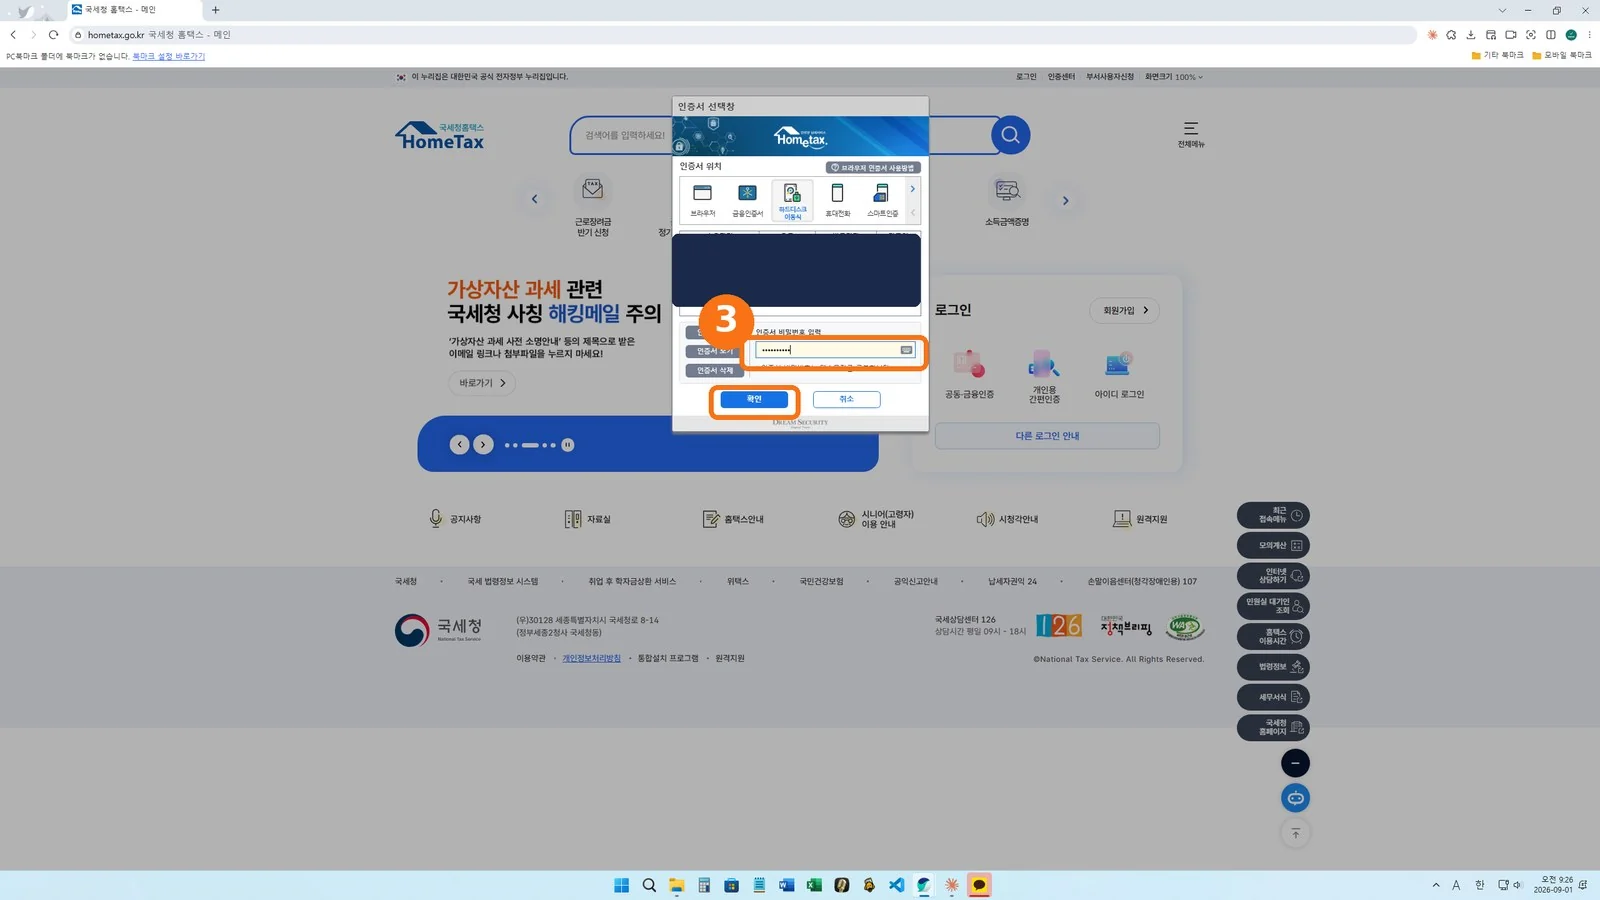
Task: Show next quick menu items chevron
Action: tap(1065, 200)
